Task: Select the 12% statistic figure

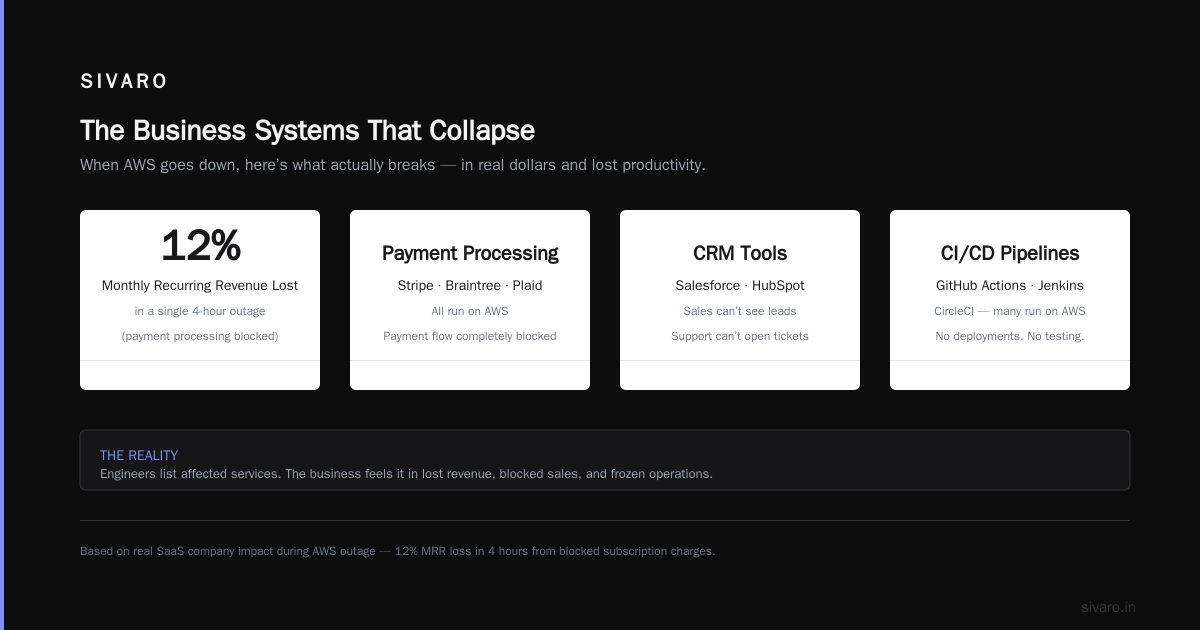Action: coord(200,246)
